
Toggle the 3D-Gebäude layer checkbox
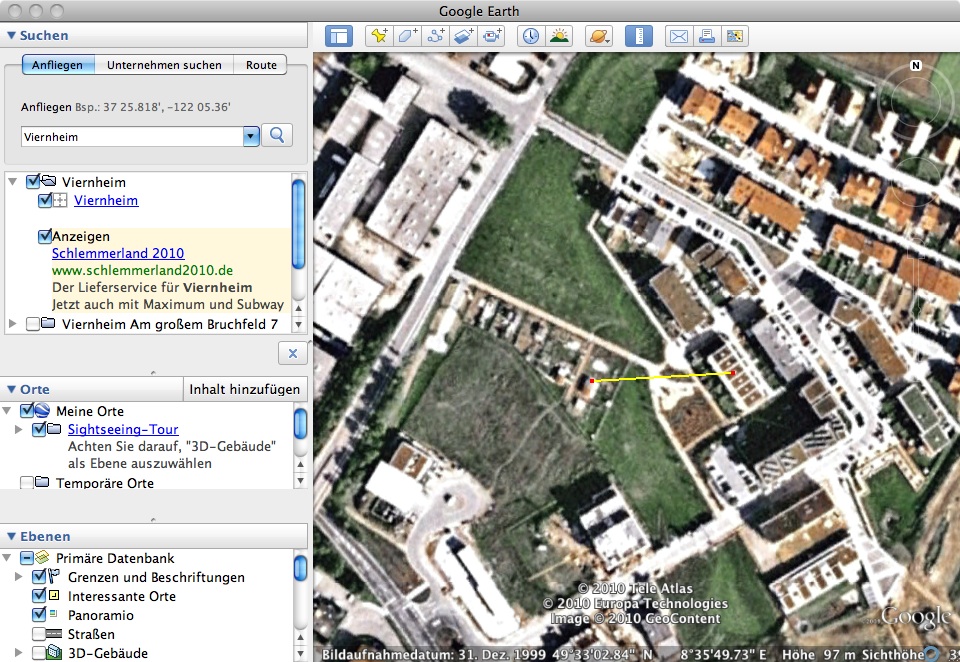pyautogui.click(x=39, y=653)
